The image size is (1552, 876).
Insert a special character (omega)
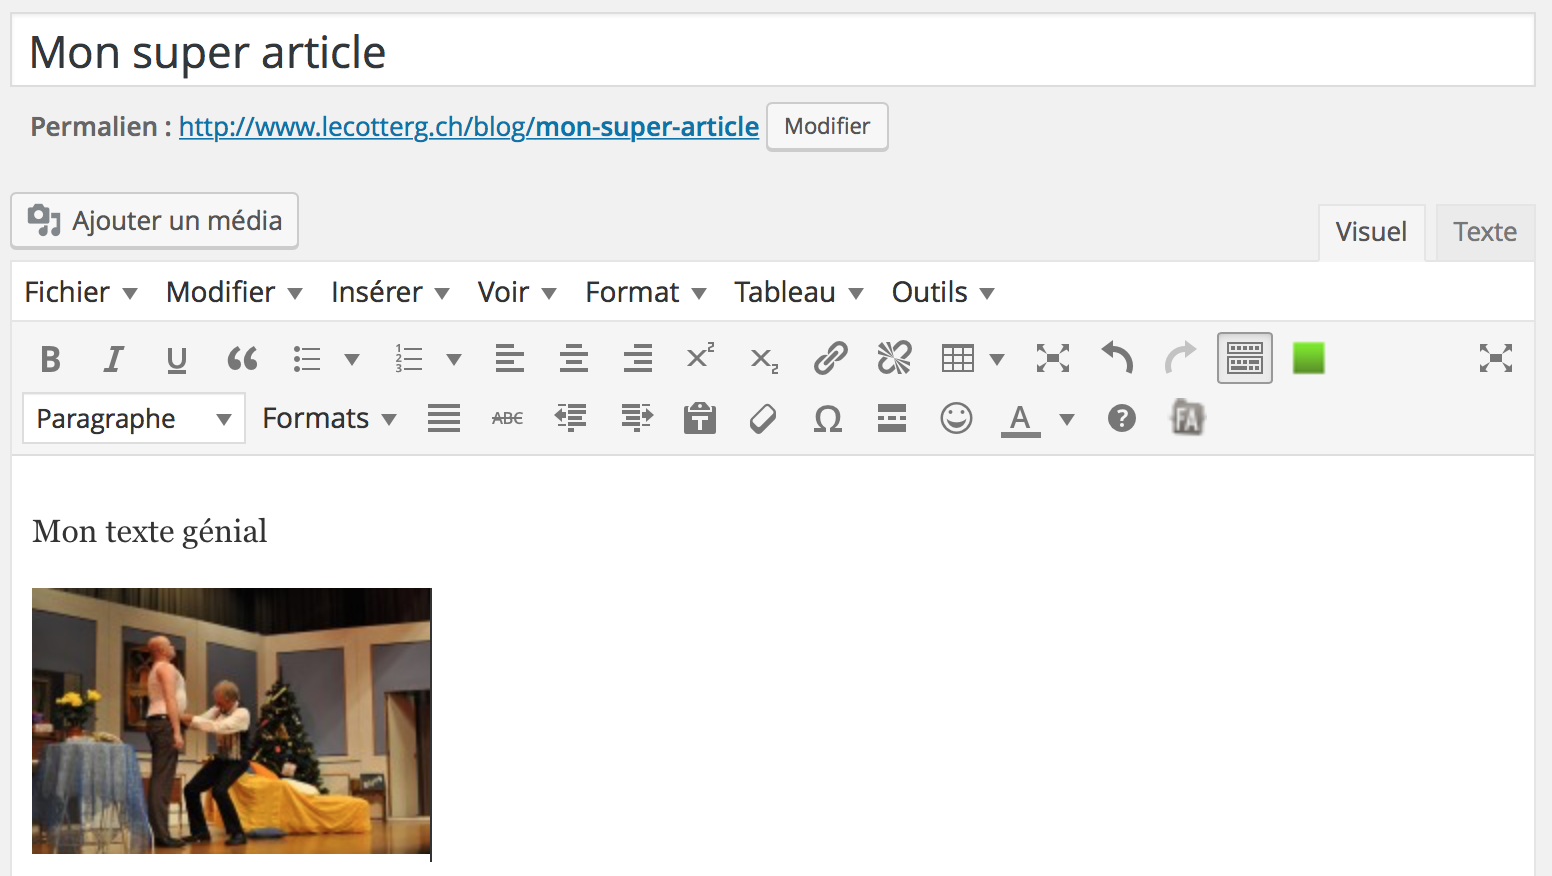tap(828, 418)
